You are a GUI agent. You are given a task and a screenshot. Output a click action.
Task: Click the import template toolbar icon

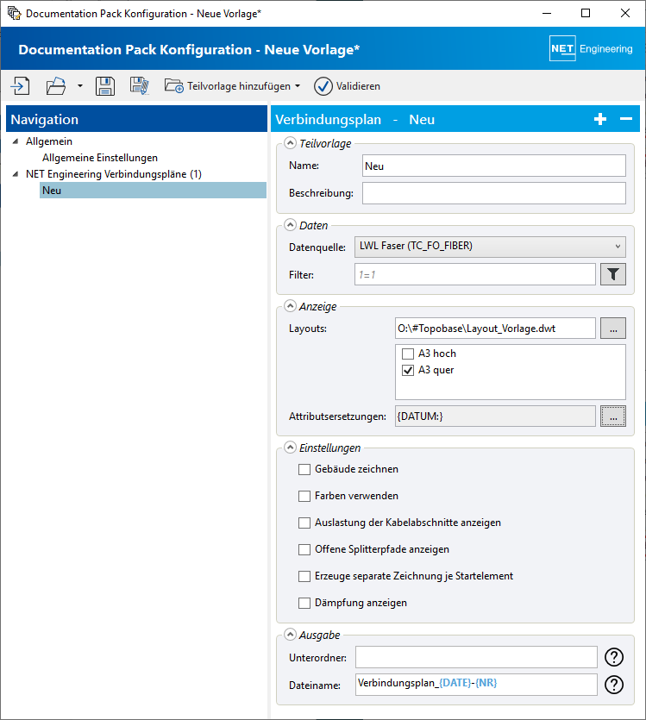(20, 86)
